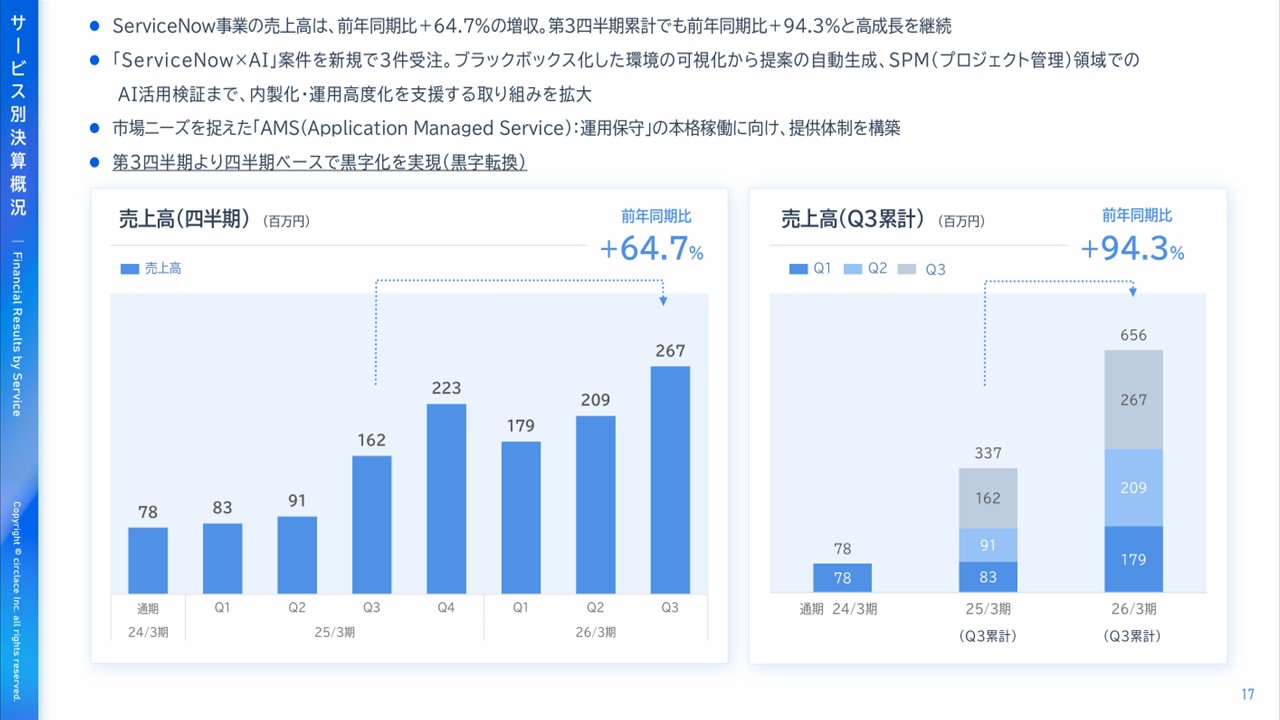Viewport: 1280px width, 720px height.
Task: Click the gray 267 segment of the stacked bar
Action: click(1133, 400)
